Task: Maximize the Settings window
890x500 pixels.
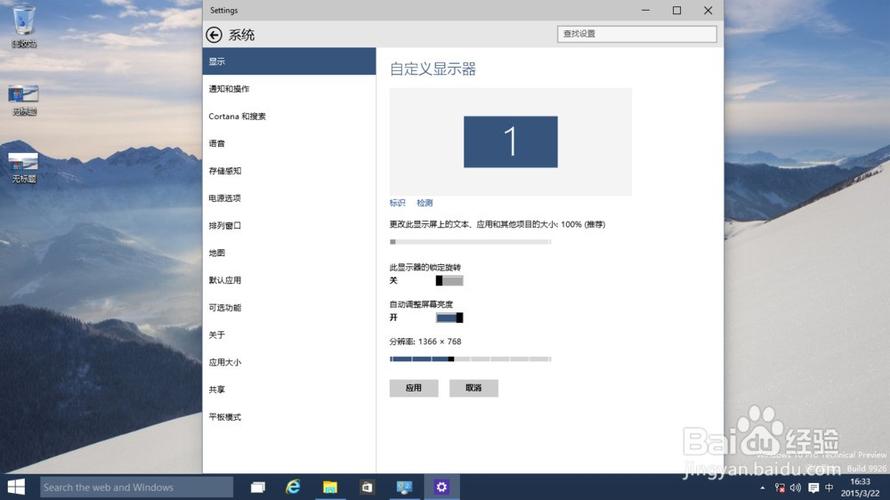Action: [x=677, y=10]
